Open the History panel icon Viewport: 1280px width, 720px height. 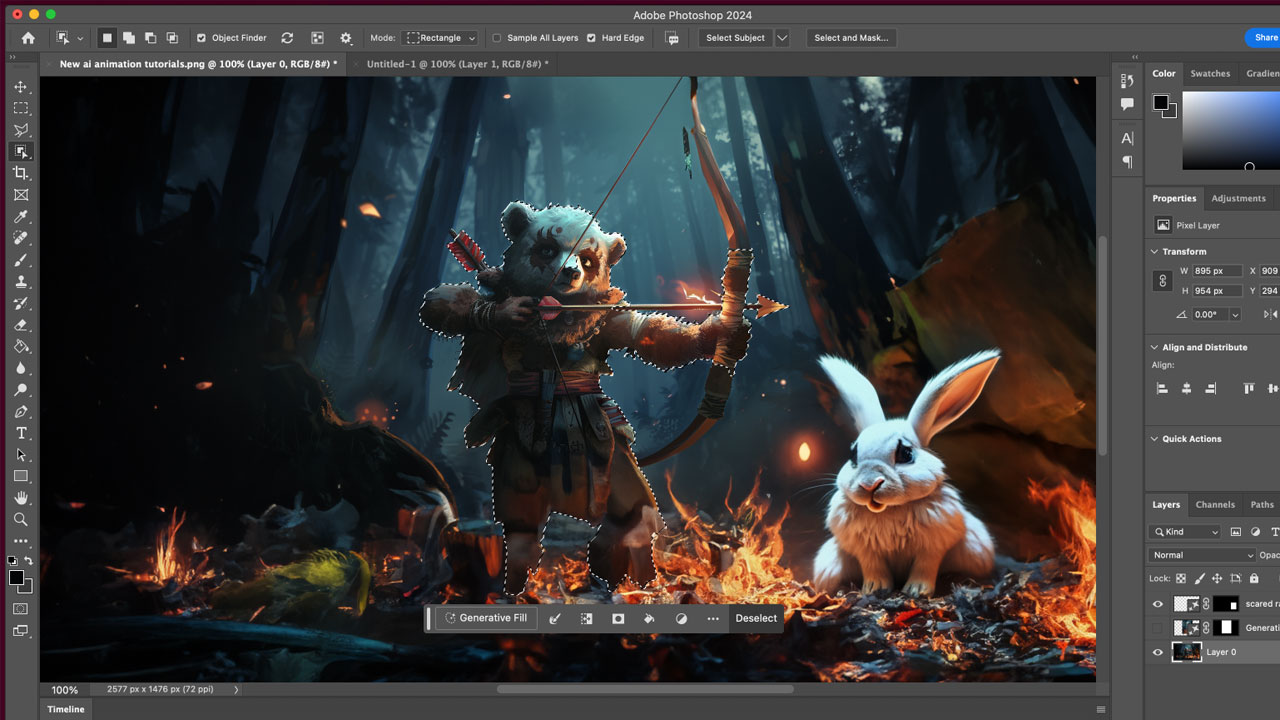[x=1127, y=81]
